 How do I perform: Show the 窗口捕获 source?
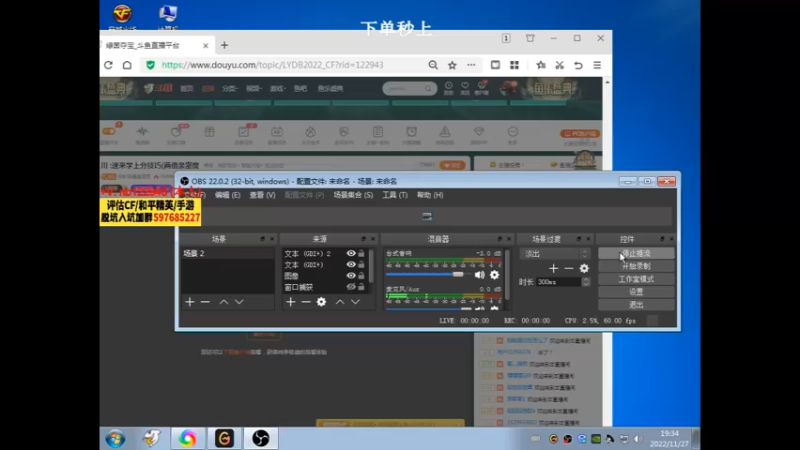tap(351, 287)
